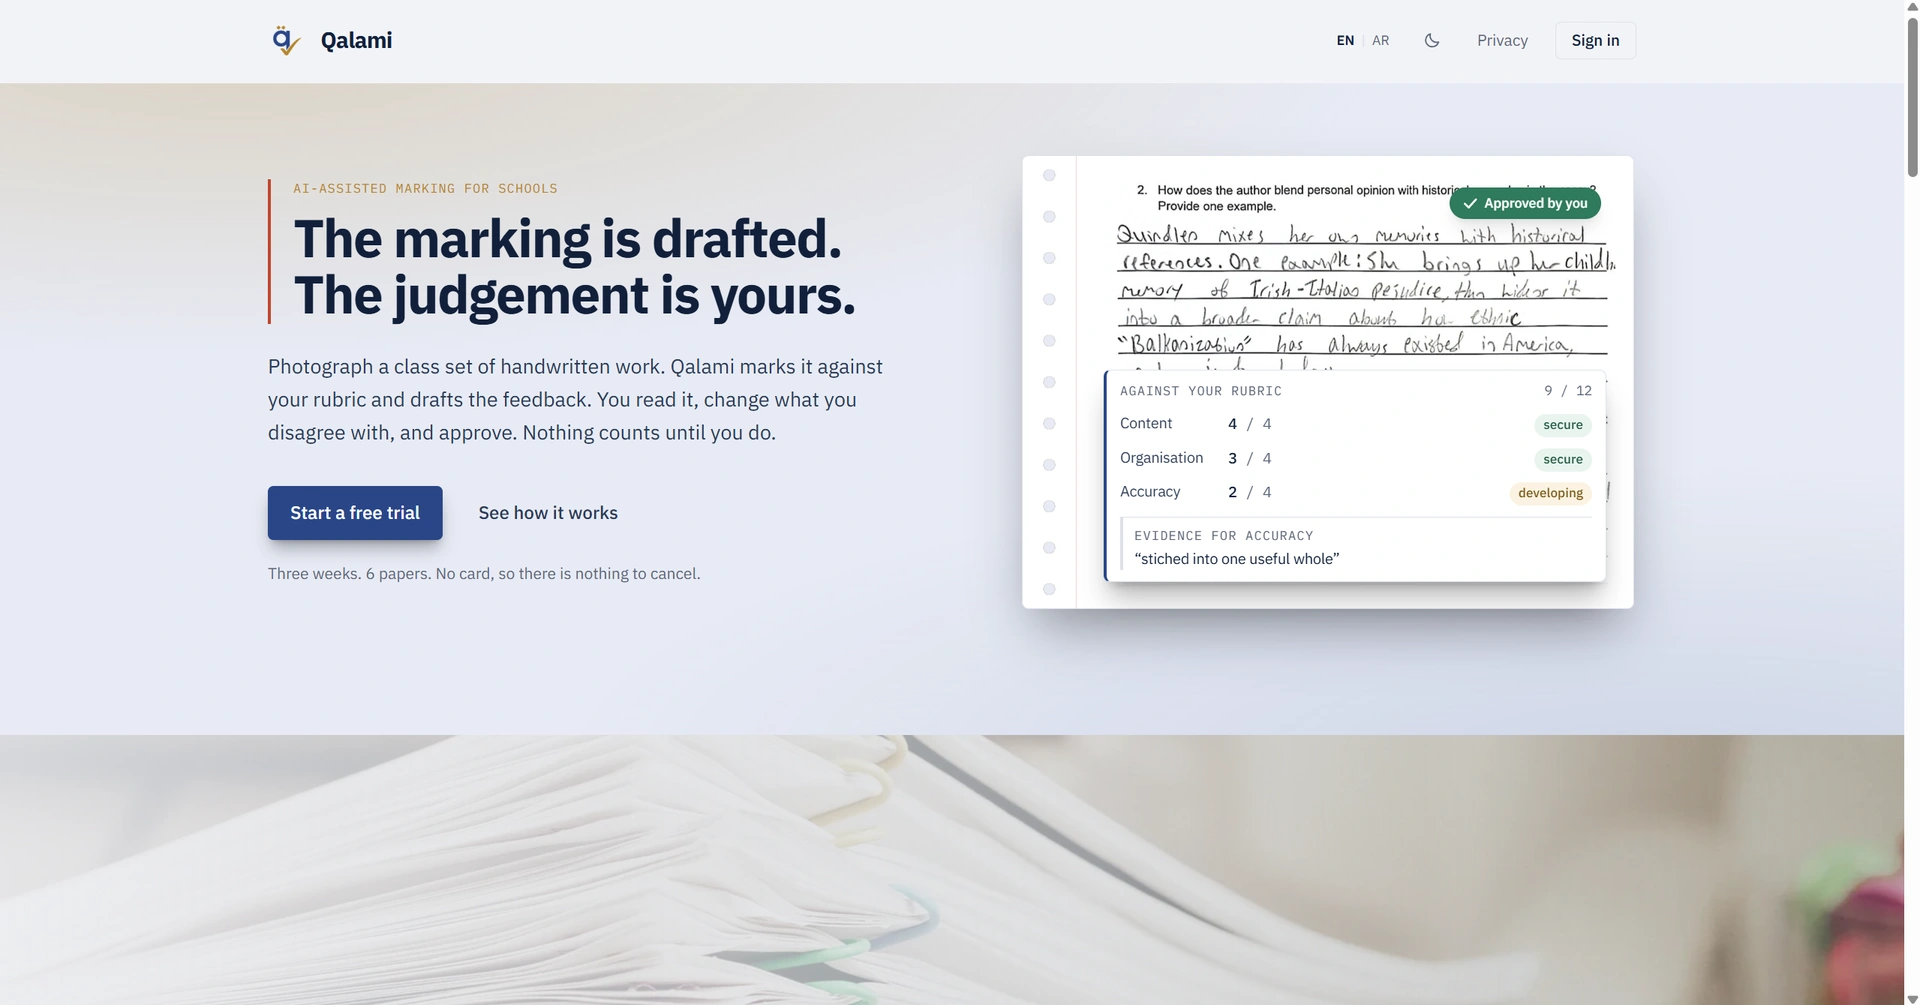1920x1005 pixels.
Task: Click the Against Your Rubric heading
Action: [x=1201, y=391]
